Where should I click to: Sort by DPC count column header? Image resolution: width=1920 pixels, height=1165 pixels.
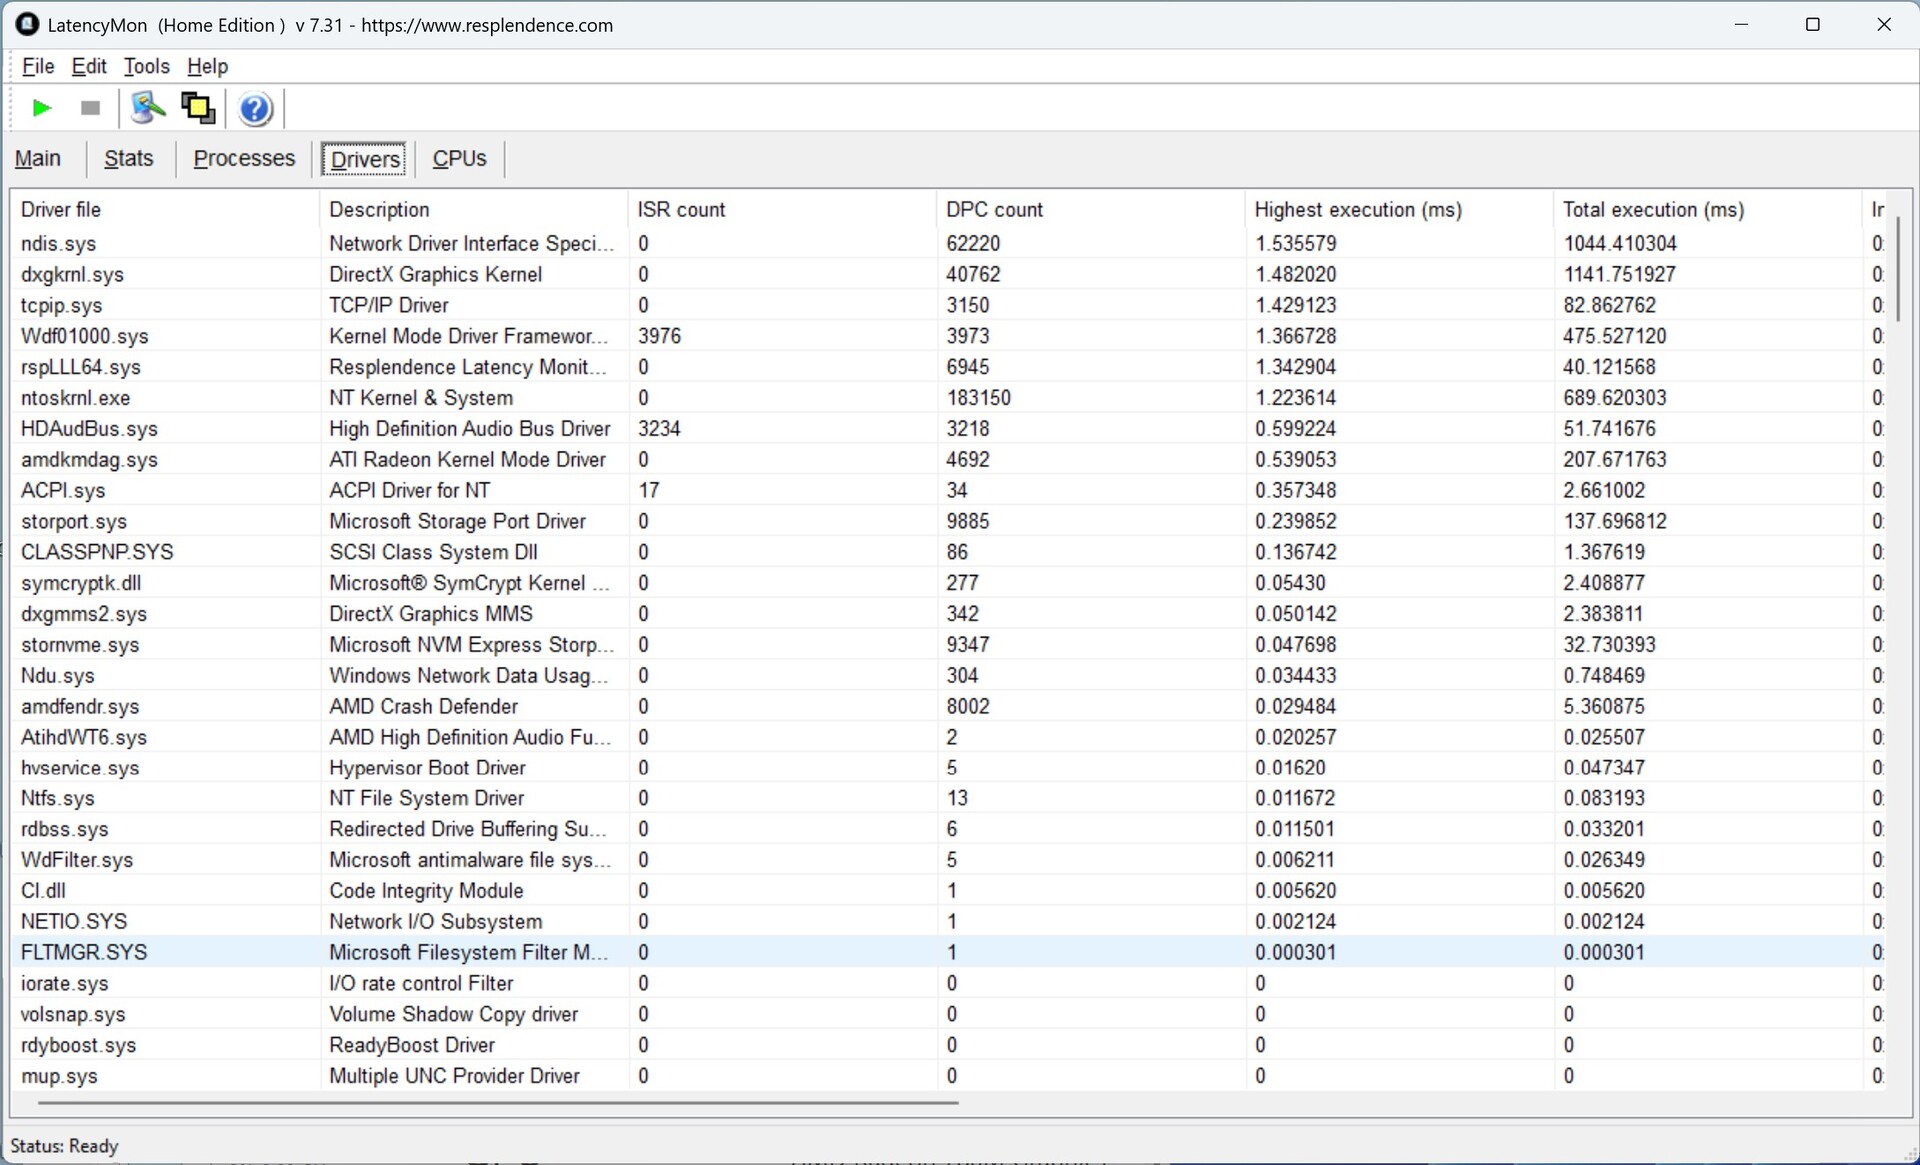point(994,210)
